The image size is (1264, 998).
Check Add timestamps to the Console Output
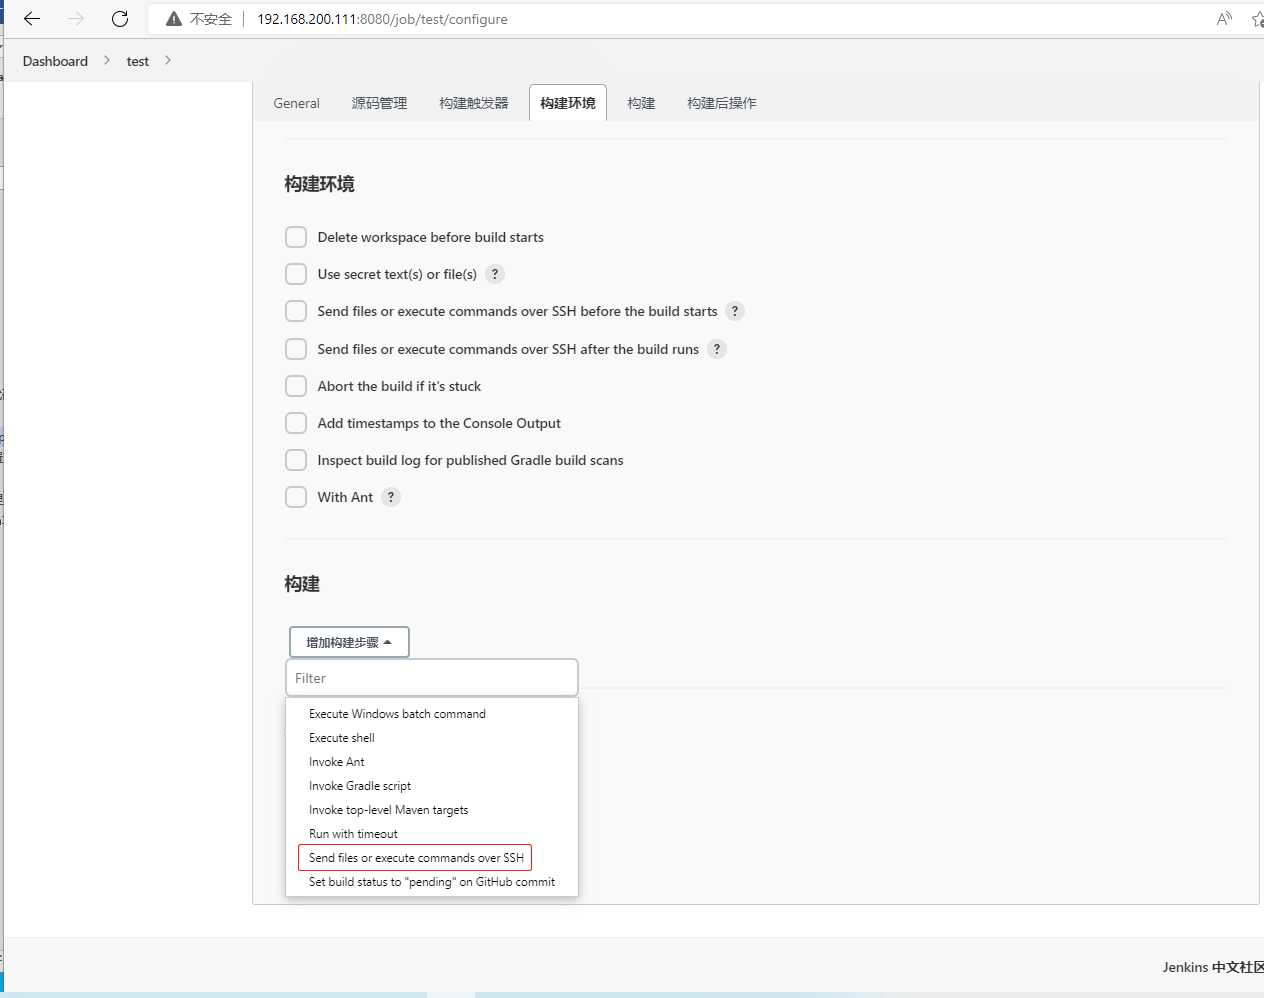click(296, 423)
